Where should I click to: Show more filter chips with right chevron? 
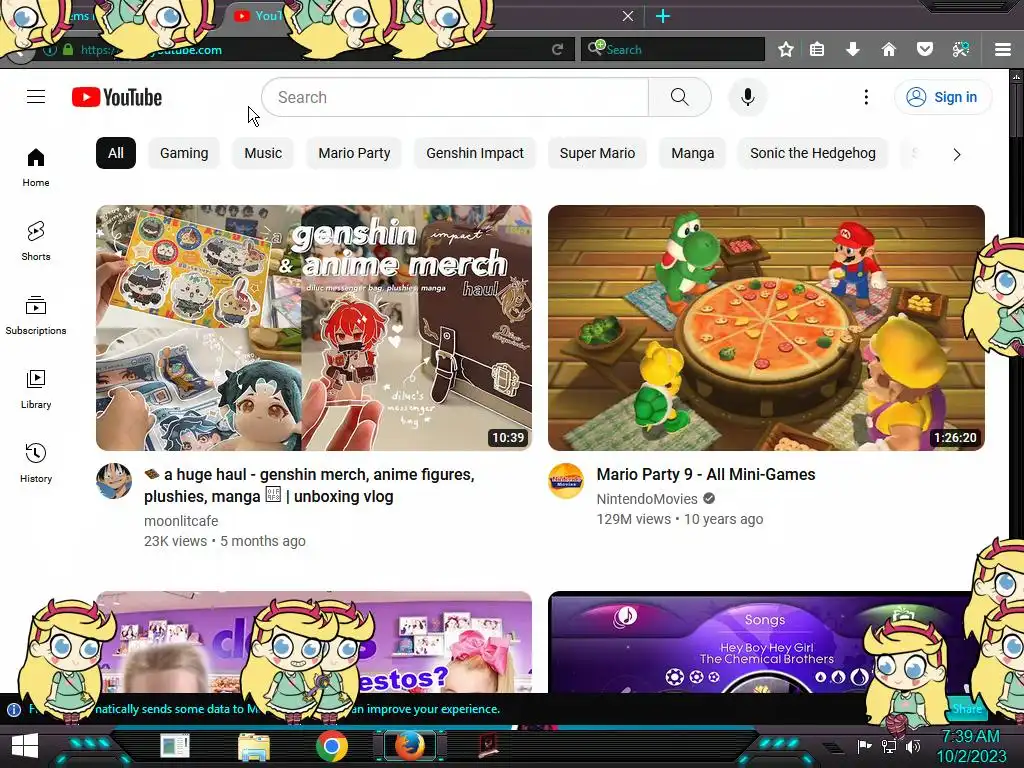click(957, 155)
